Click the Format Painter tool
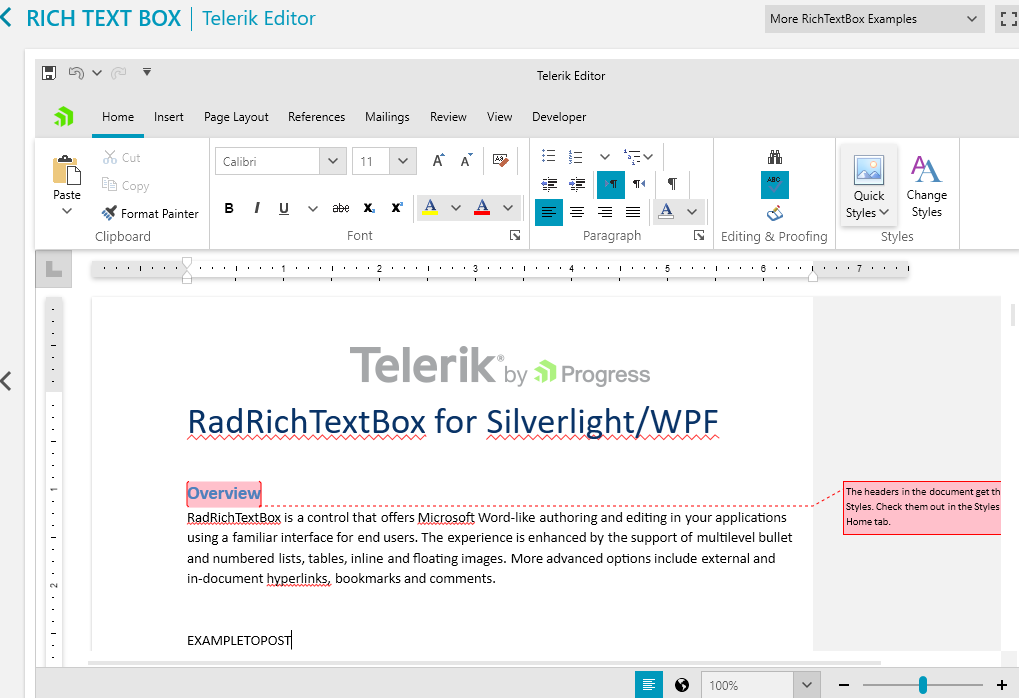The image size is (1019, 698). click(150, 213)
